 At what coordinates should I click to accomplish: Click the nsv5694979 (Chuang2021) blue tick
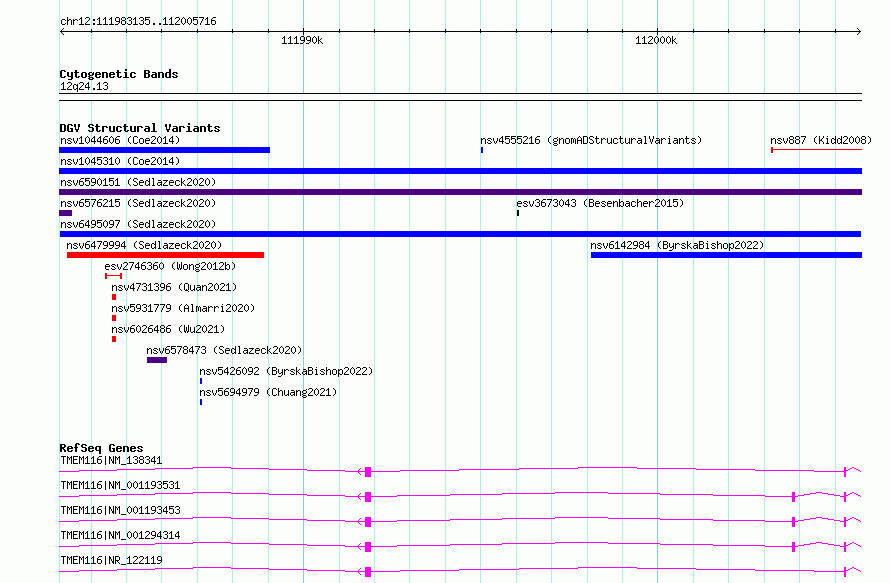click(x=201, y=402)
